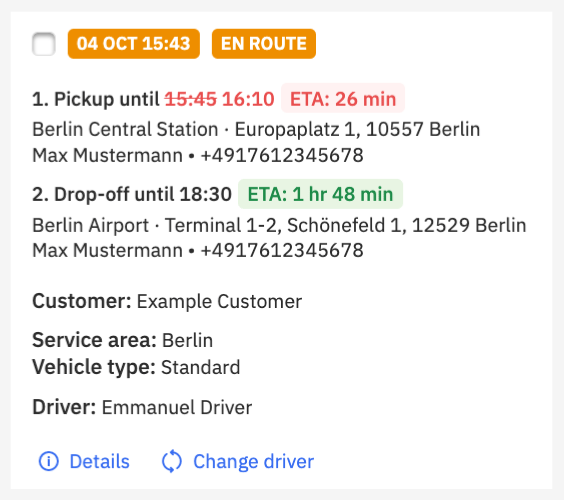Click the Drop-off until 18:30 heading

click(x=132, y=194)
